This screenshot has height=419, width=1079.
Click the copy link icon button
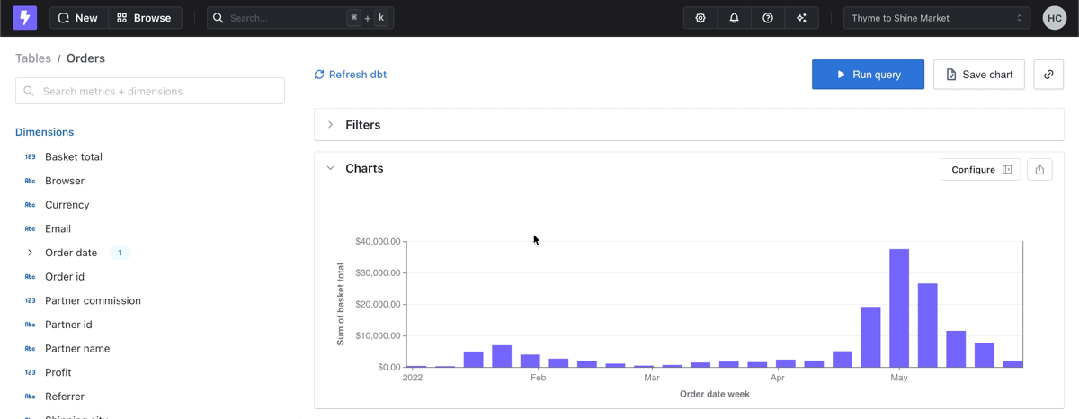pos(1048,74)
